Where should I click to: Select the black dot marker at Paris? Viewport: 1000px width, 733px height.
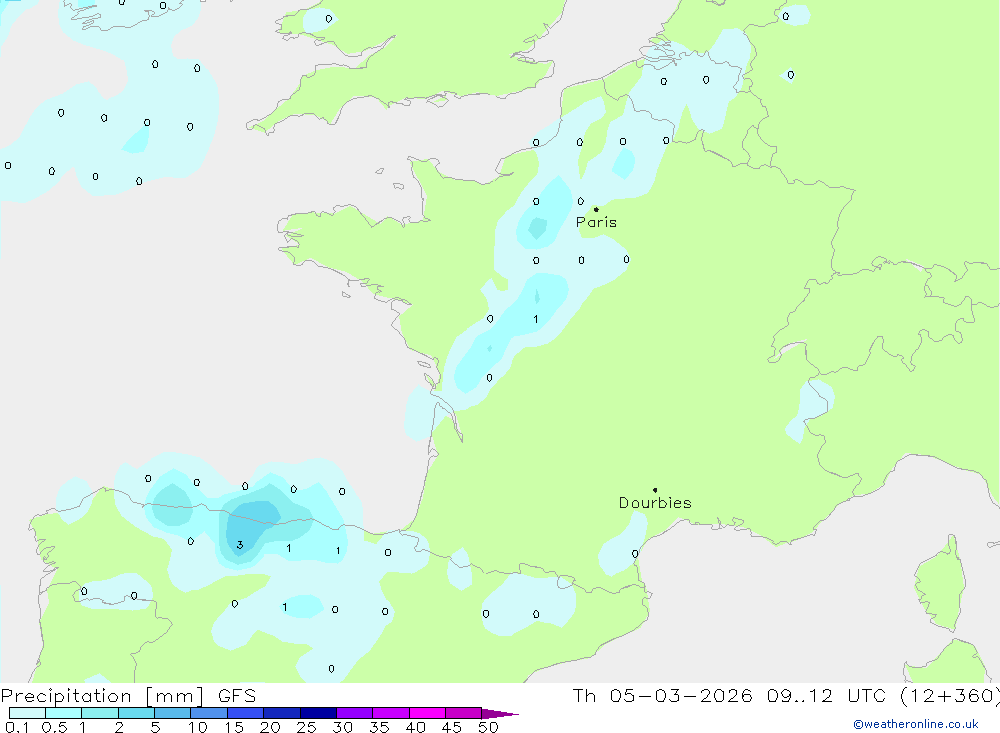596,209
